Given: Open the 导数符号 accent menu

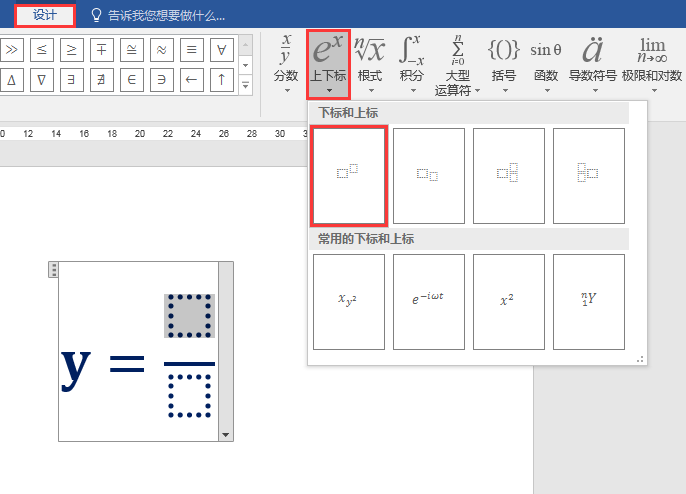Looking at the screenshot, I should [x=593, y=64].
